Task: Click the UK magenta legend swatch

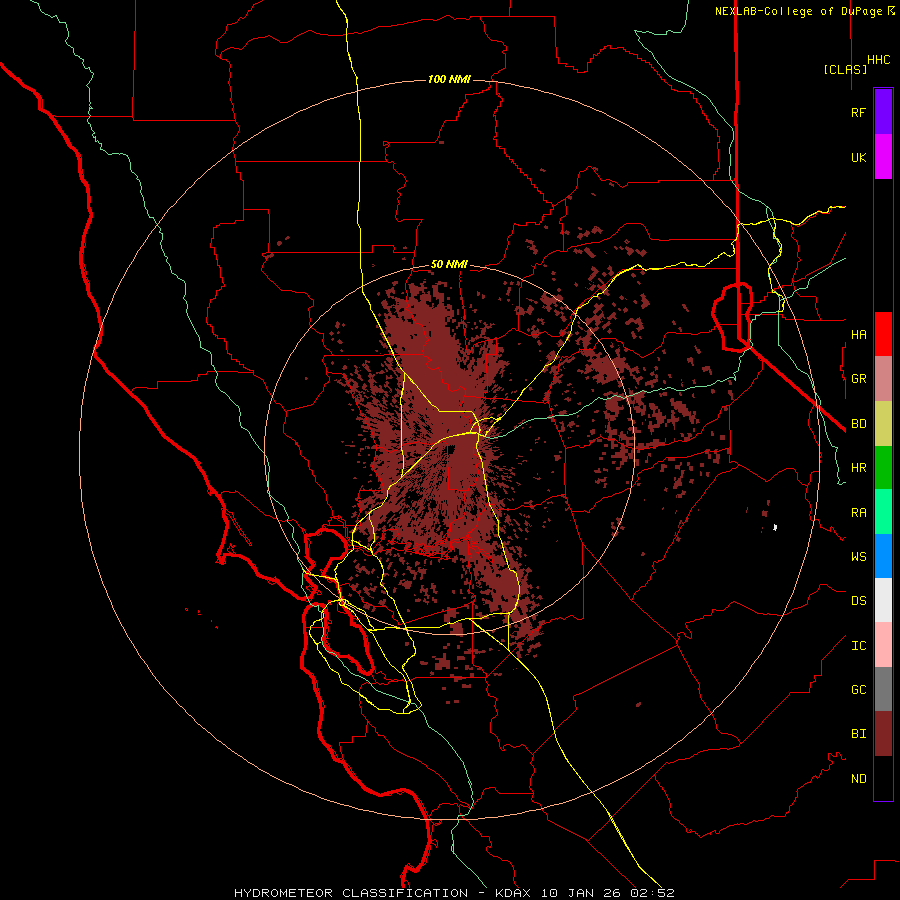Action: click(883, 157)
